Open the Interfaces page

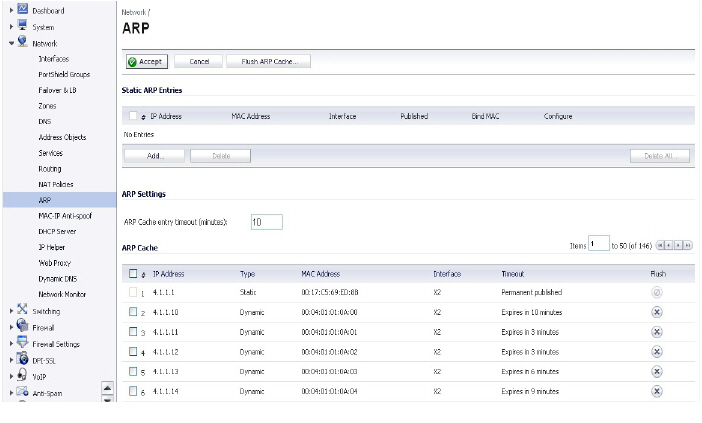coord(53,59)
